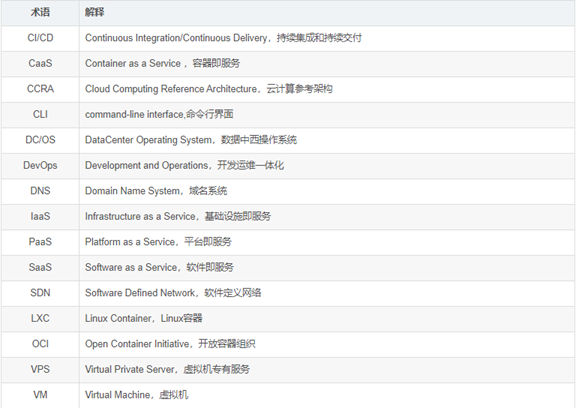Click the PaaS term cell
Image resolution: width=576 pixels, height=408 pixels.
point(40,242)
